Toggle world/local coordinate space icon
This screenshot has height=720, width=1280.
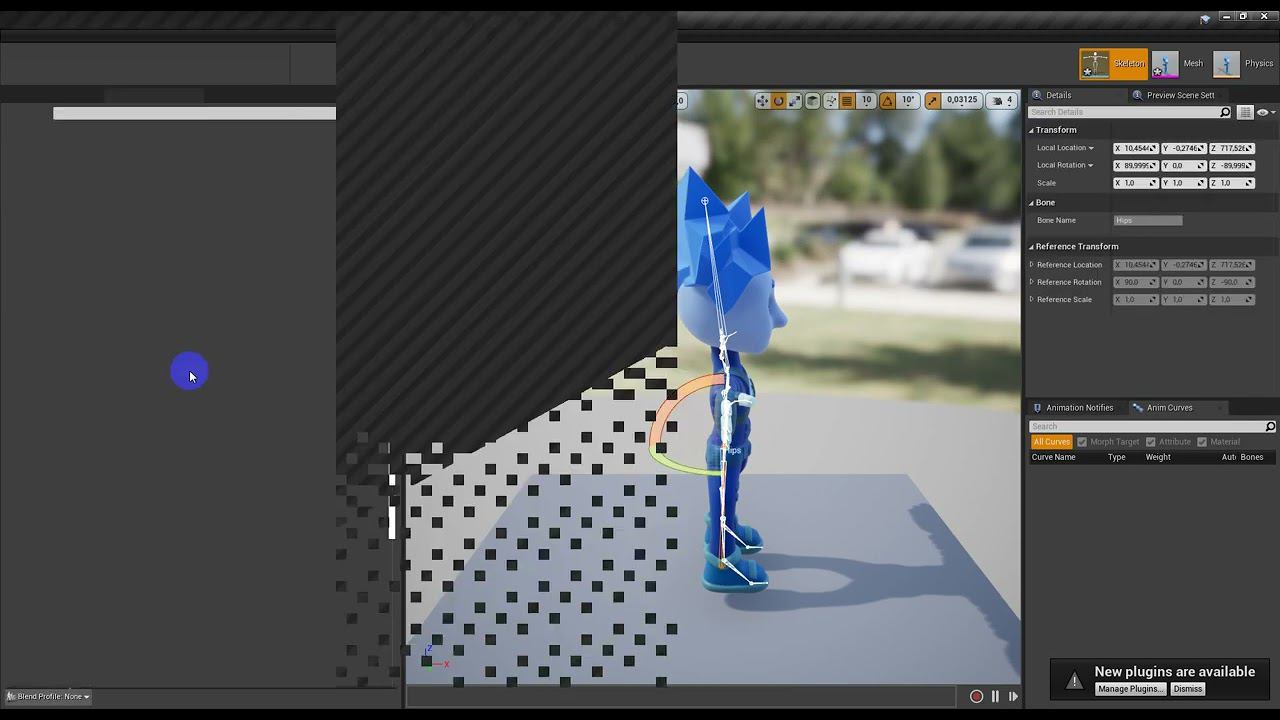tap(813, 101)
